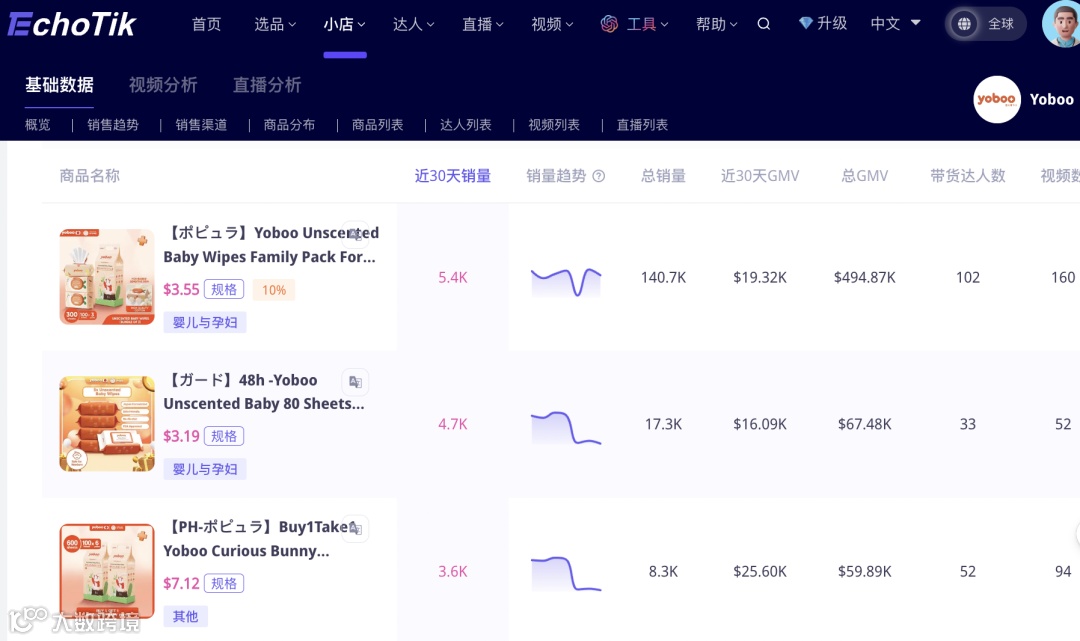Switch to the 直播分析 tab
This screenshot has height=641, width=1080.
click(x=267, y=85)
